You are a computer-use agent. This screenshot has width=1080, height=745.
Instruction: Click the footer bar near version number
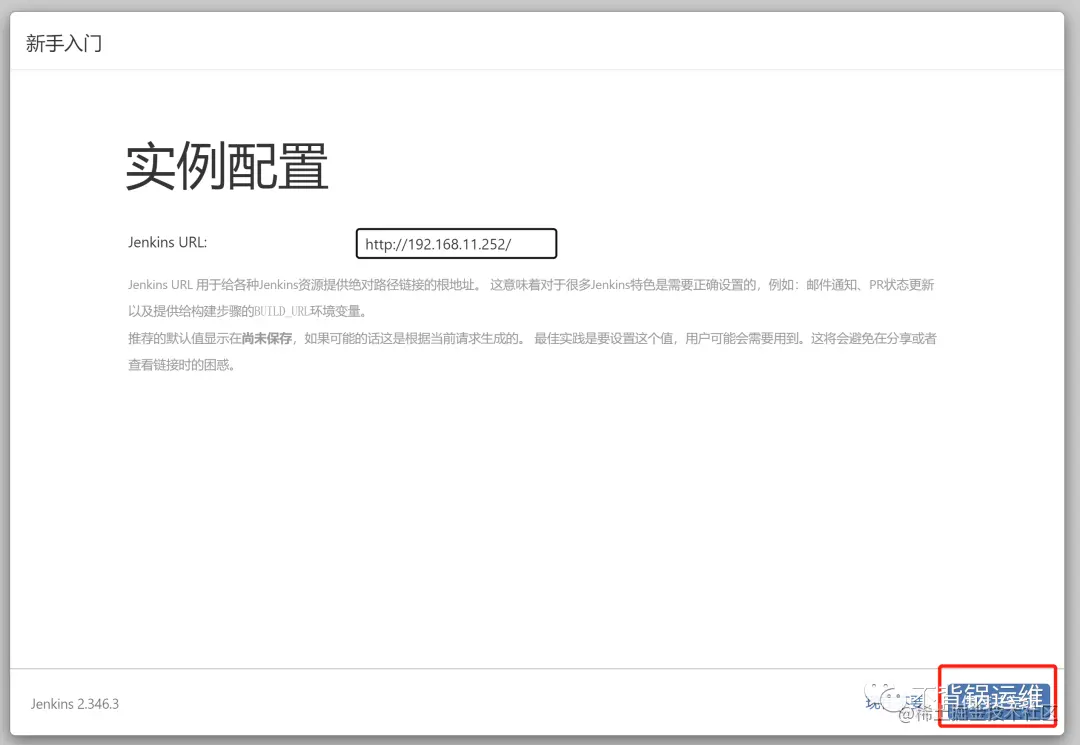[x=400, y=703]
